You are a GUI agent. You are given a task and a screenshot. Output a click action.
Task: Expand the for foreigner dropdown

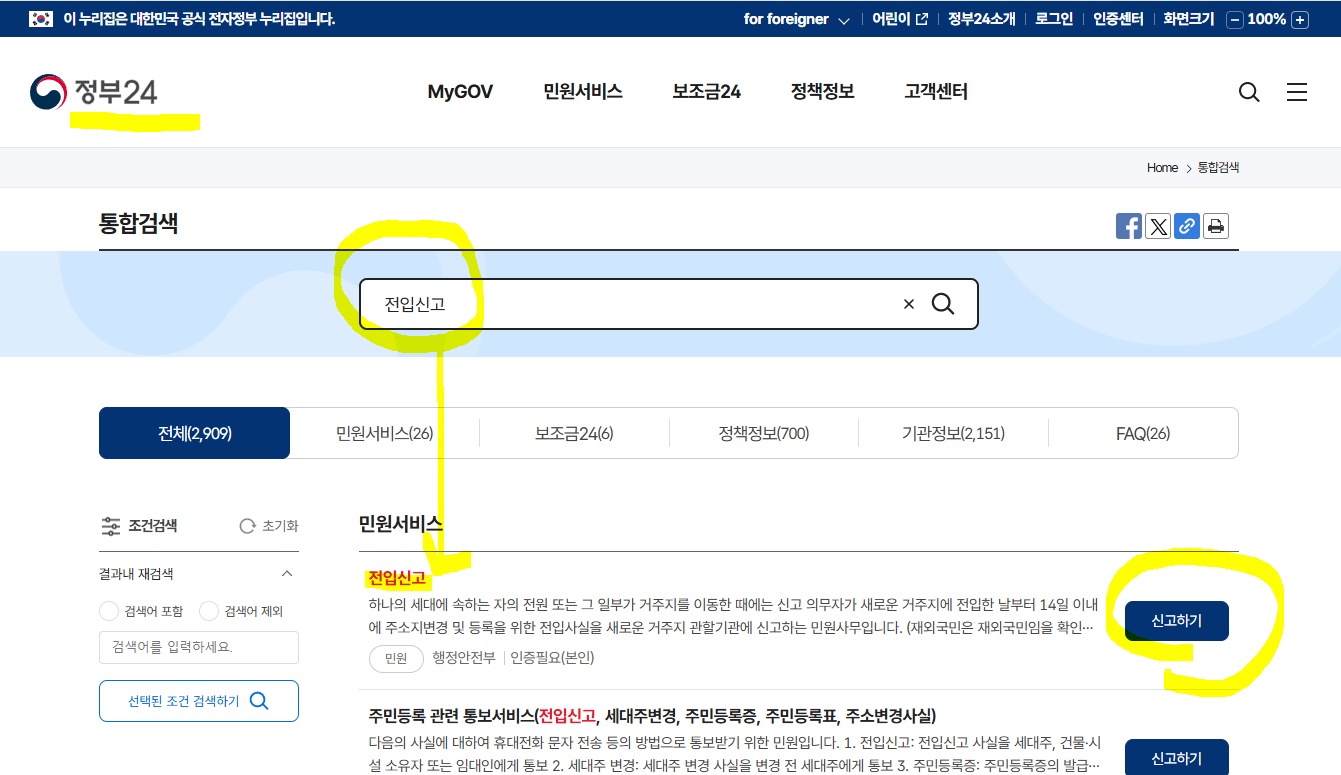click(x=796, y=19)
